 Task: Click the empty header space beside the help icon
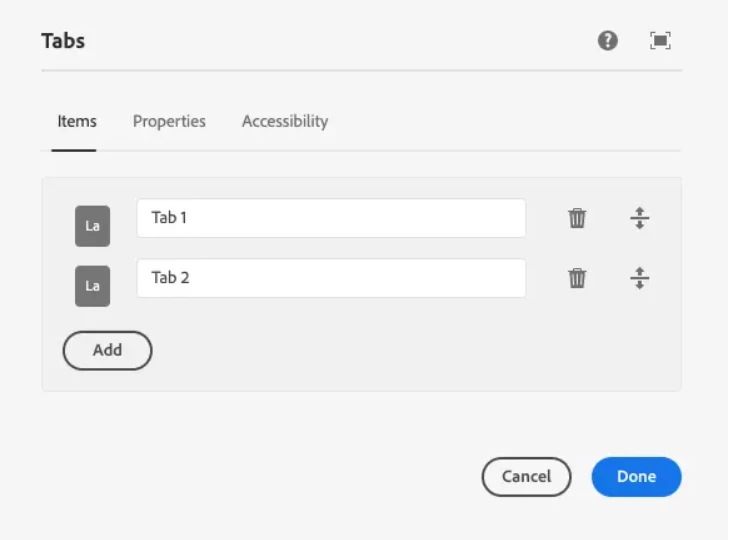pyautogui.click(x=400, y=41)
